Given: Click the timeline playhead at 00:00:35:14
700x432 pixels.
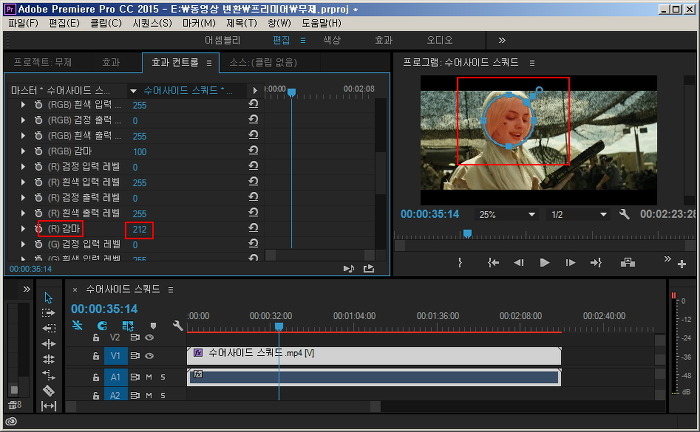Looking at the screenshot, I should (x=279, y=327).
